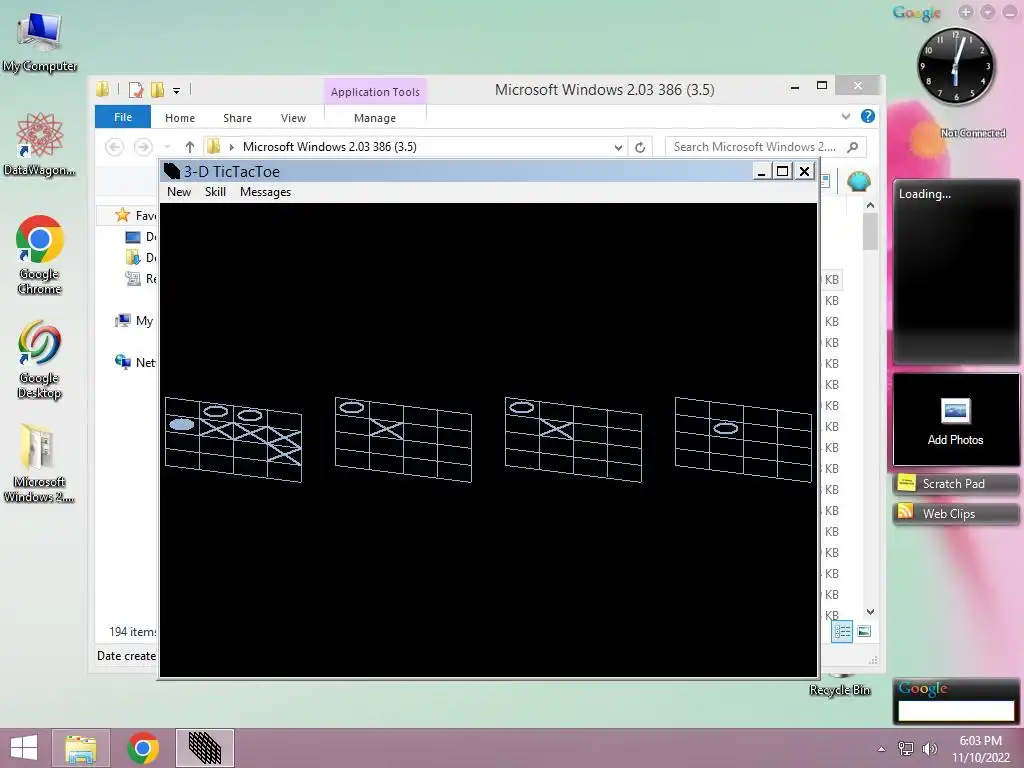Expand the ribbon with the chevron
Viewport: 1024px width, 768px height.
846,116
